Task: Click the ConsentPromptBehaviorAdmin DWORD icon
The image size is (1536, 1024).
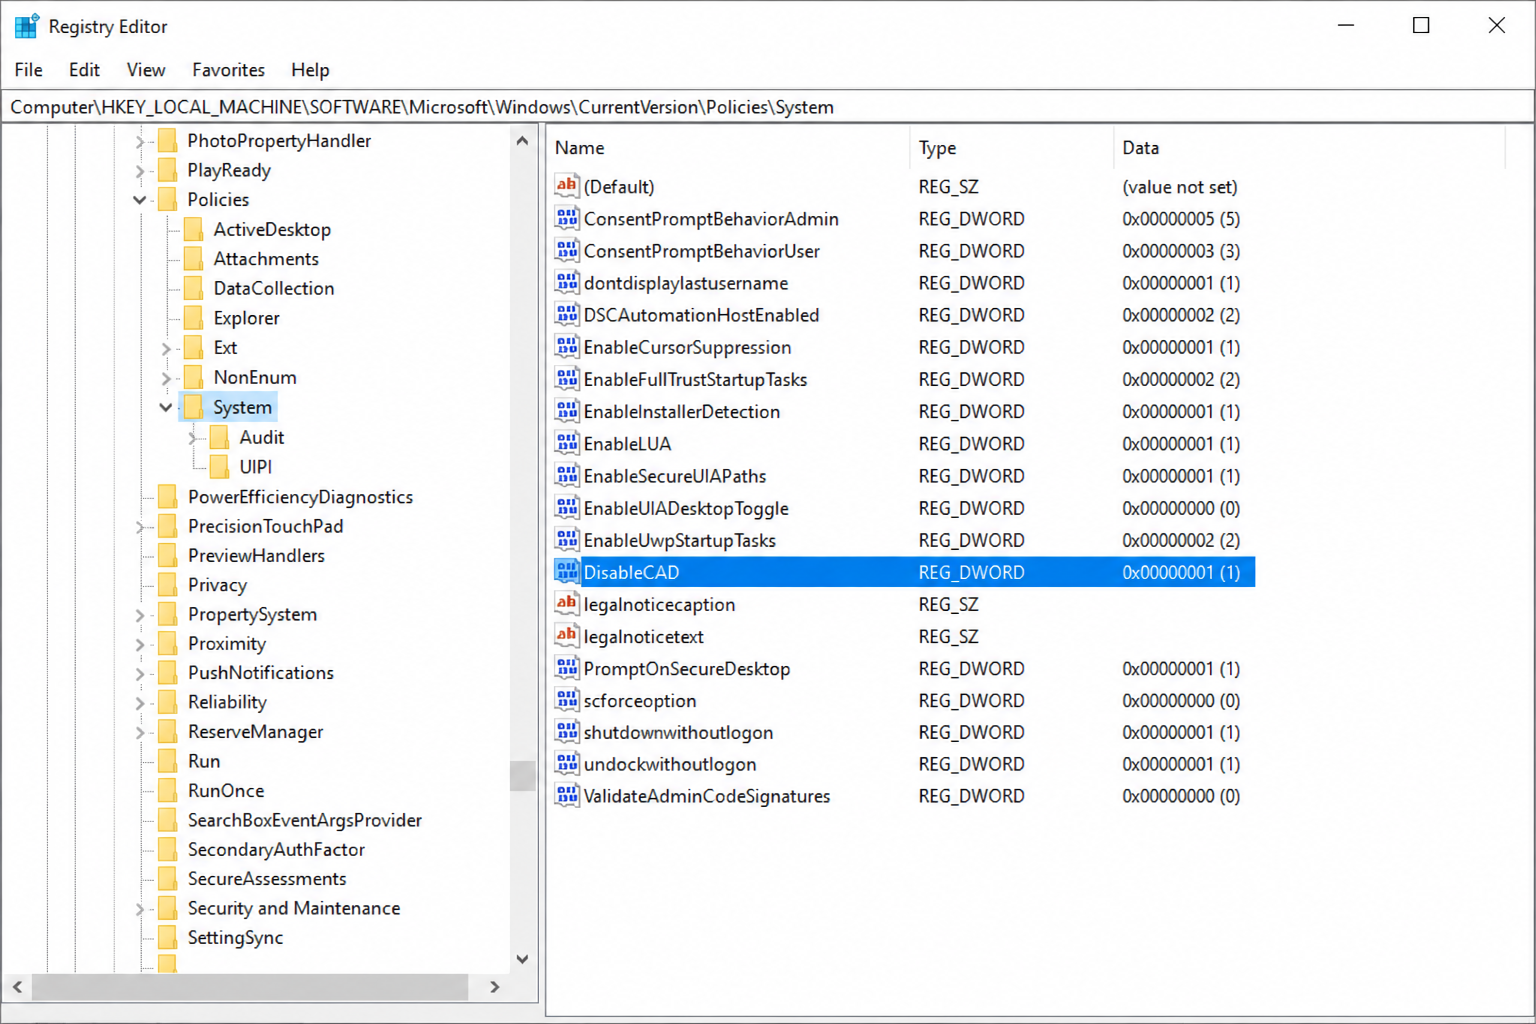Action: click(x=567, y=218)
